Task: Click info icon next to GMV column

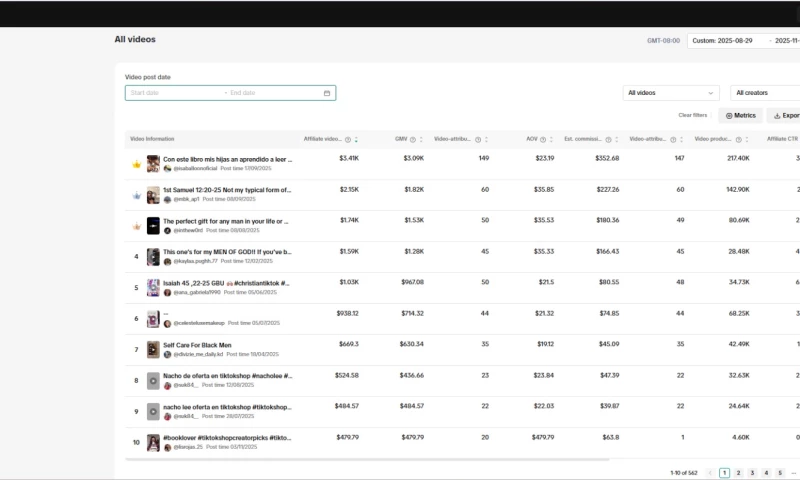Action: point(412,140)
